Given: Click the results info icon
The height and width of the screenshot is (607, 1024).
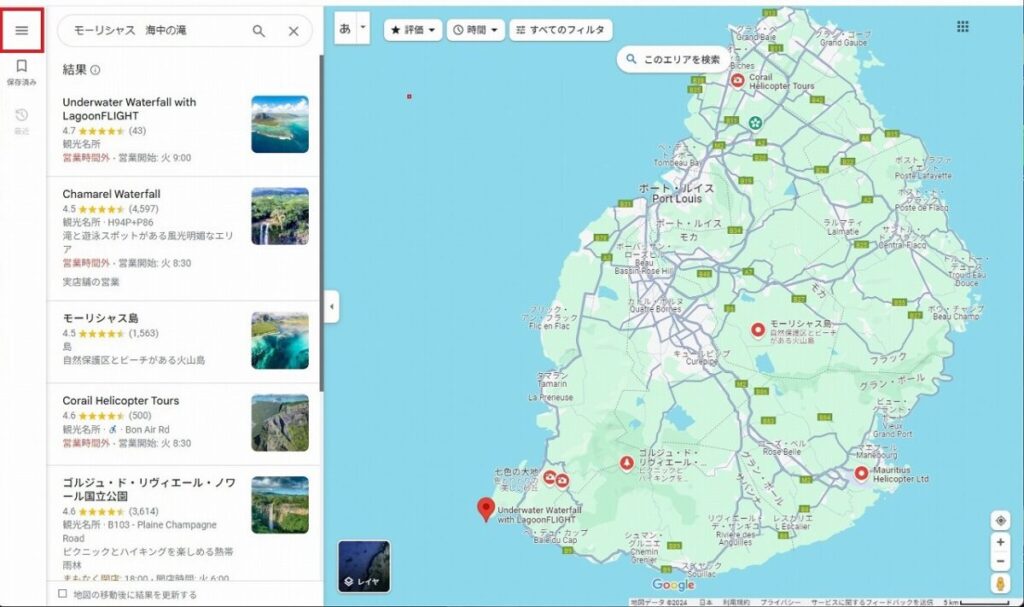Looking at the screenshot, I should [95, 70].
